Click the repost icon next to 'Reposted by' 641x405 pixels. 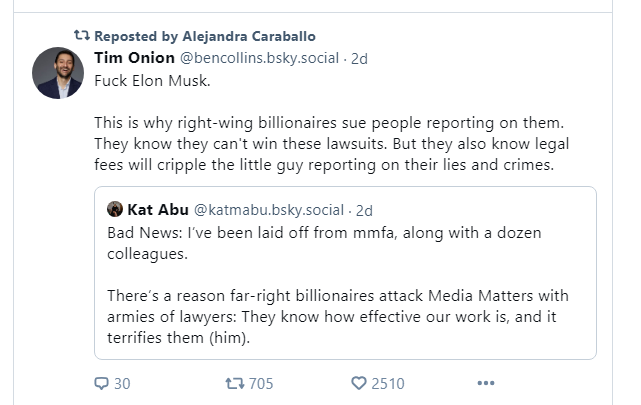point(81,36)
